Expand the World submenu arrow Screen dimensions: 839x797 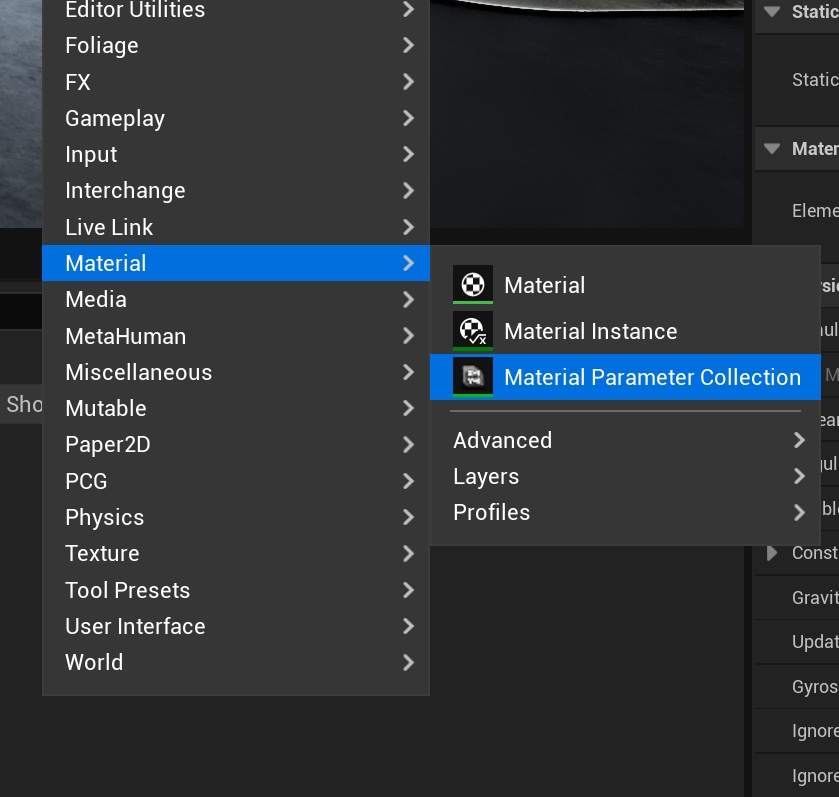408,662
